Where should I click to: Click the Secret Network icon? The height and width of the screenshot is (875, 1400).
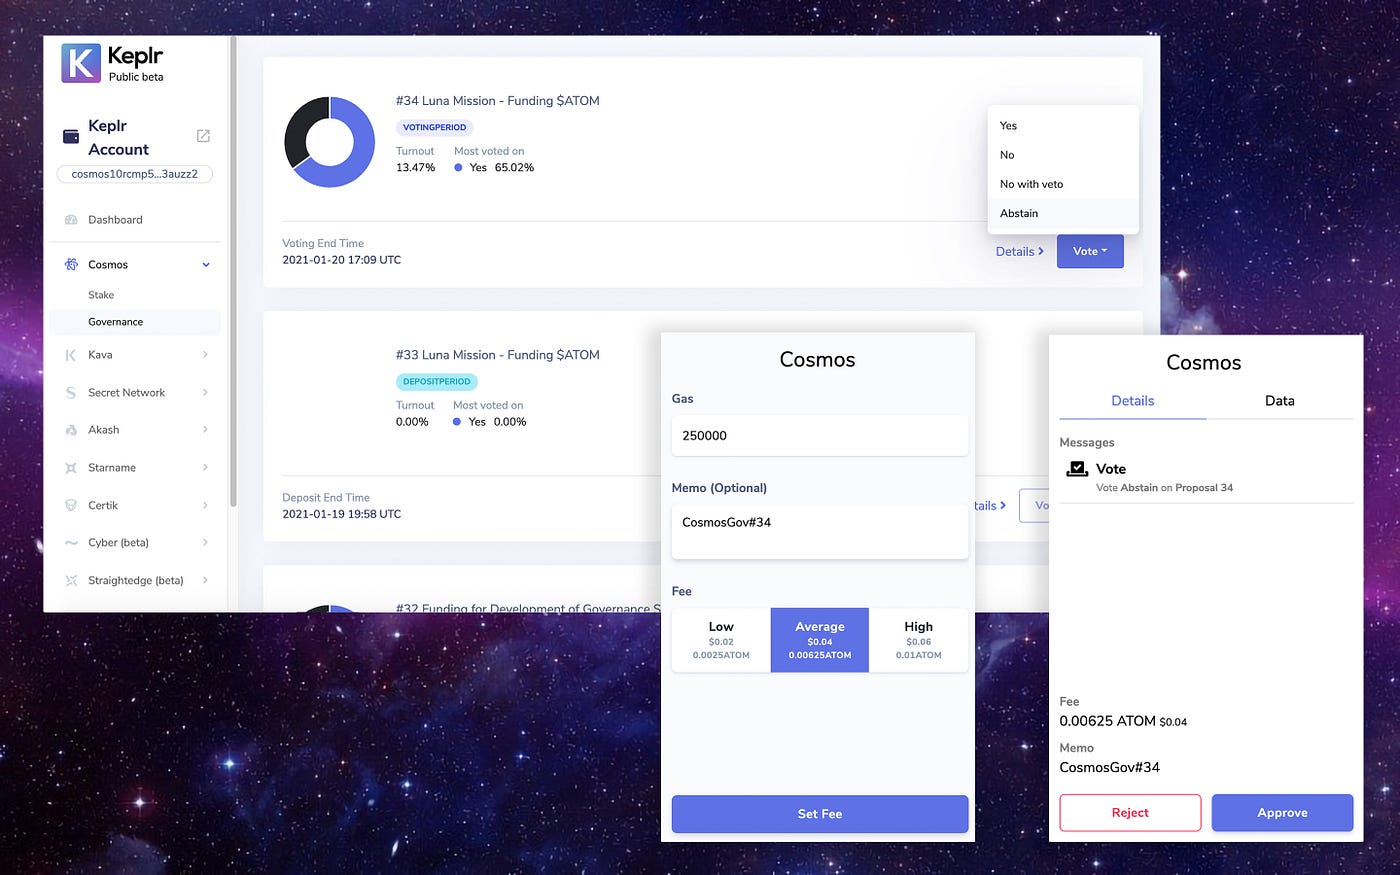click(x=71, y=393)
